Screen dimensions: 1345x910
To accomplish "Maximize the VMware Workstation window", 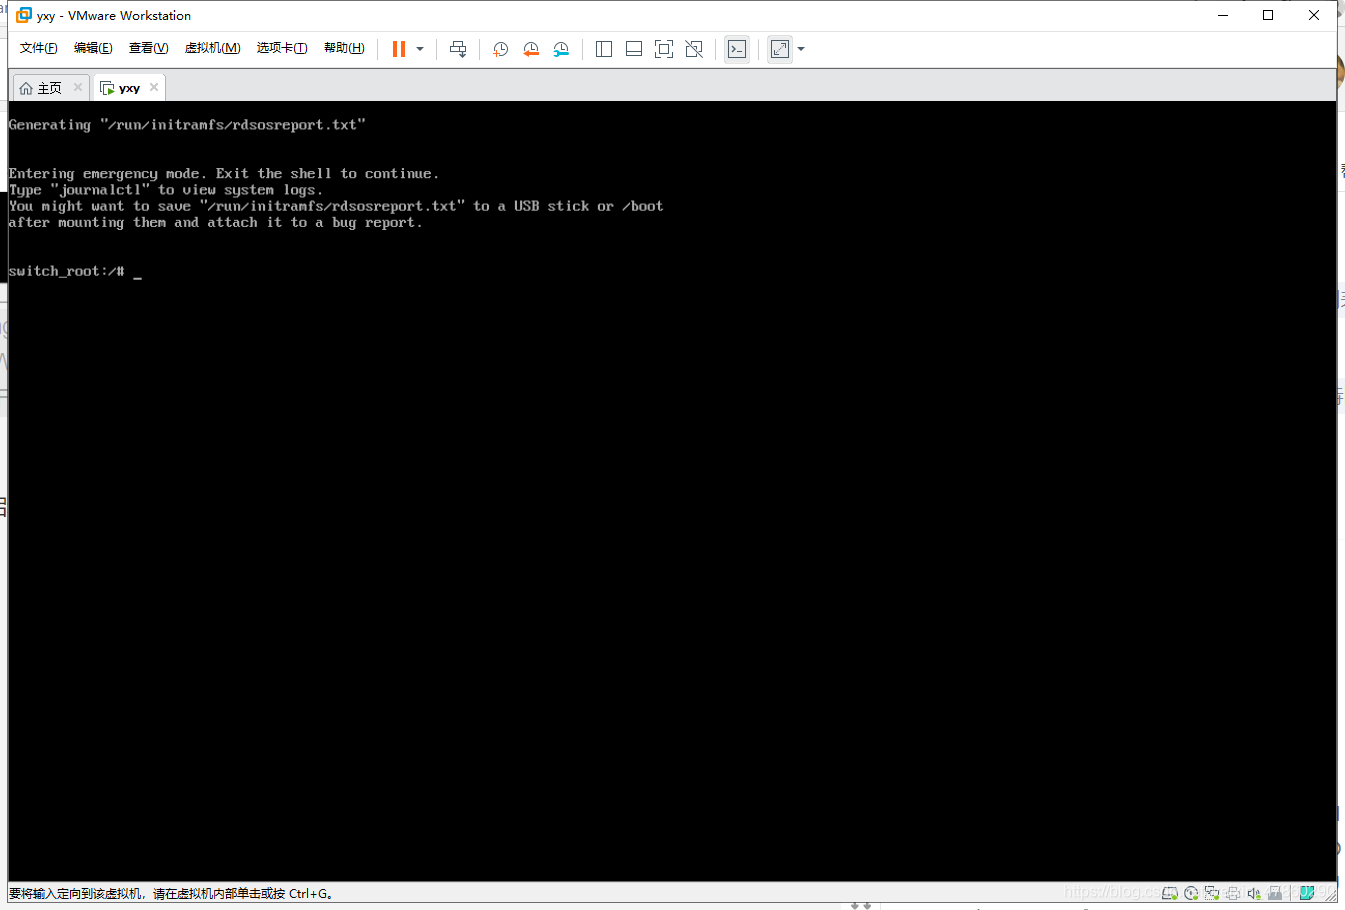I will click(x=1268, y=15).
